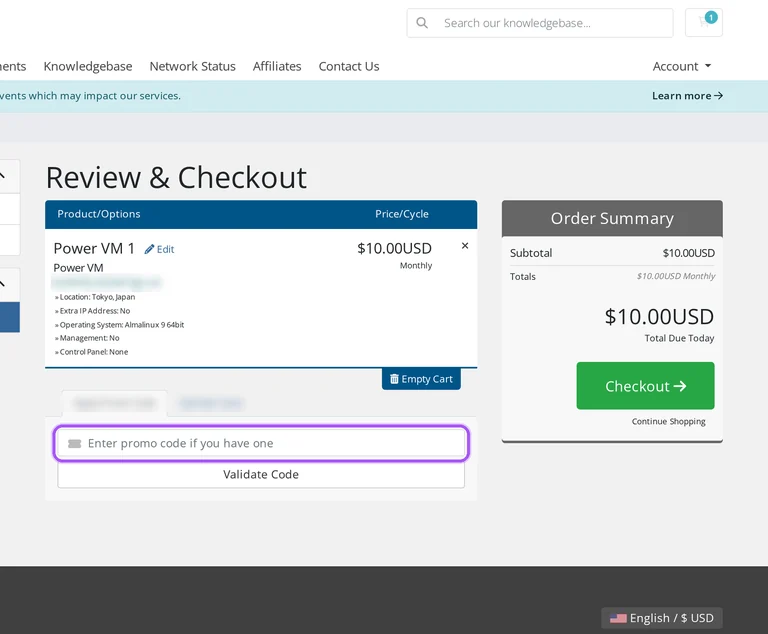
Task: Click the $10.00USD Monthly totals text
Action: tap(676, 276)
